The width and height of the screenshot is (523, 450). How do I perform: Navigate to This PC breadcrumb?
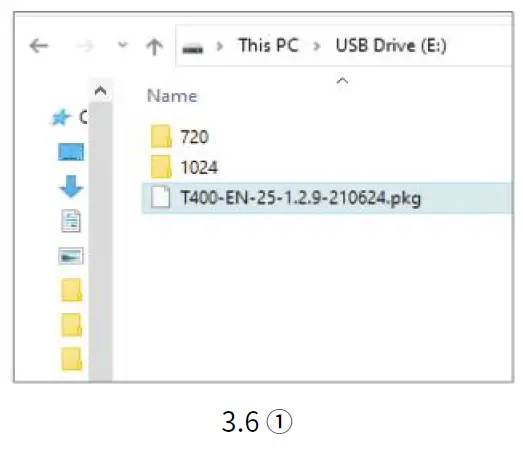(269, 45)
